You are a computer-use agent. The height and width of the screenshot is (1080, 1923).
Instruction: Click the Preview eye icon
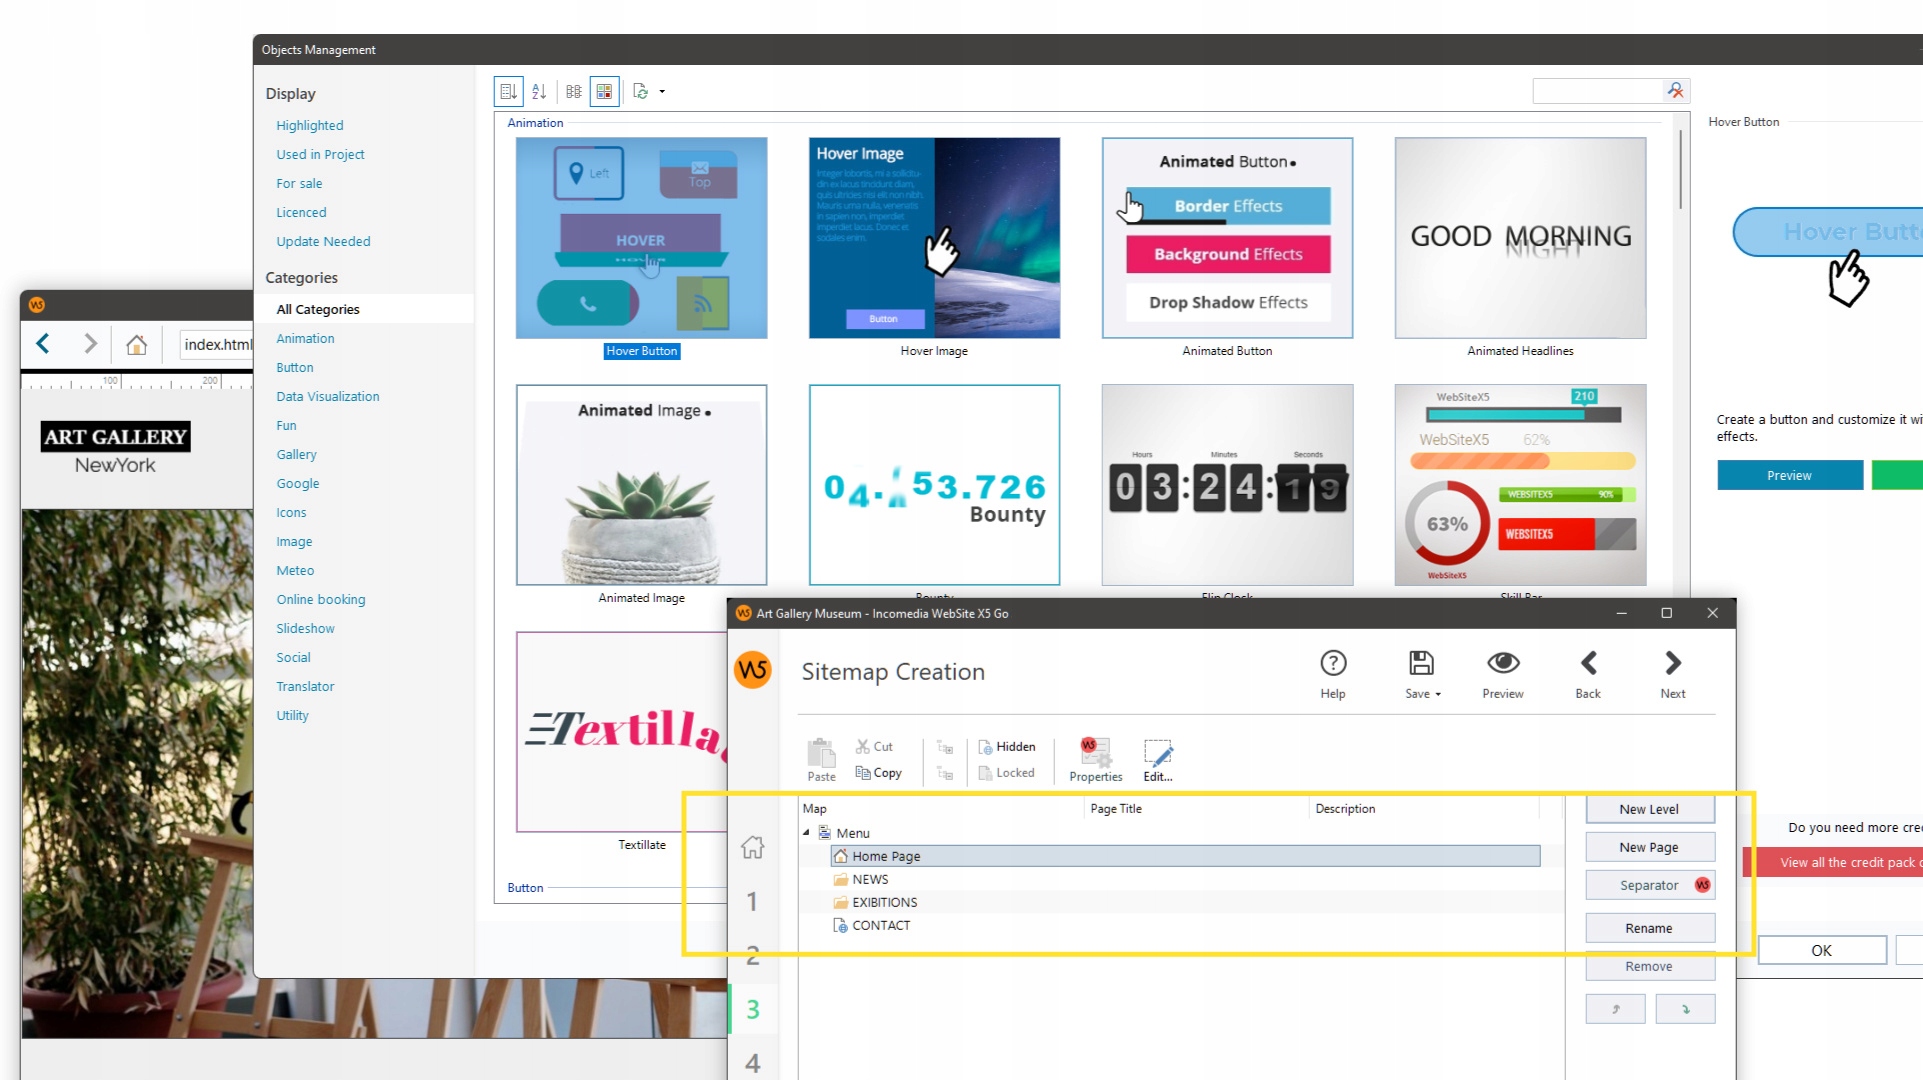tap(1502, 664)
